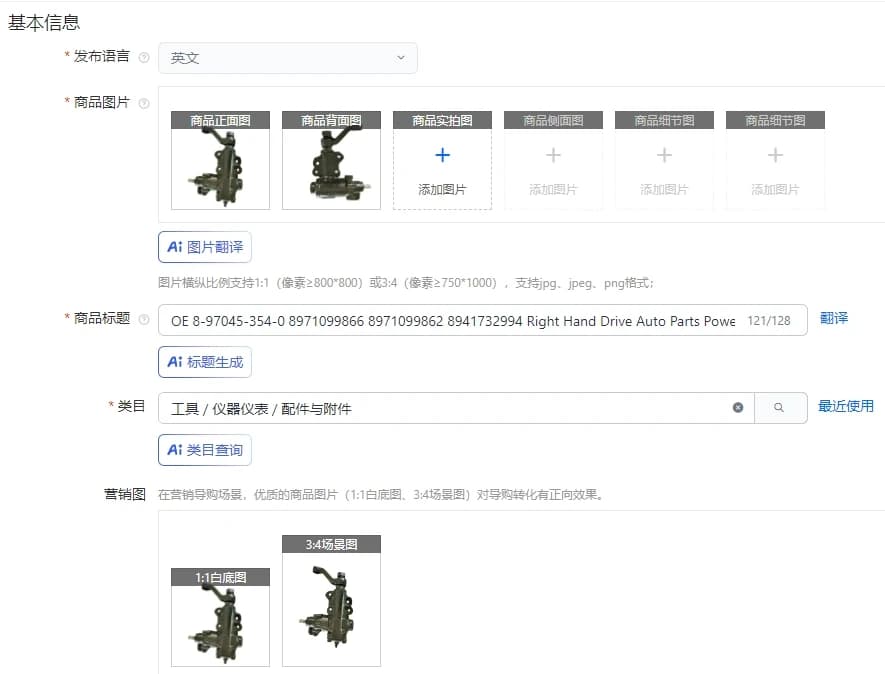Image resolution: width=885 pixels, height=674 pixels.
Task: Click the image ratio hint text 图片横纵比例支持1:1
Action: coord(406,283)
